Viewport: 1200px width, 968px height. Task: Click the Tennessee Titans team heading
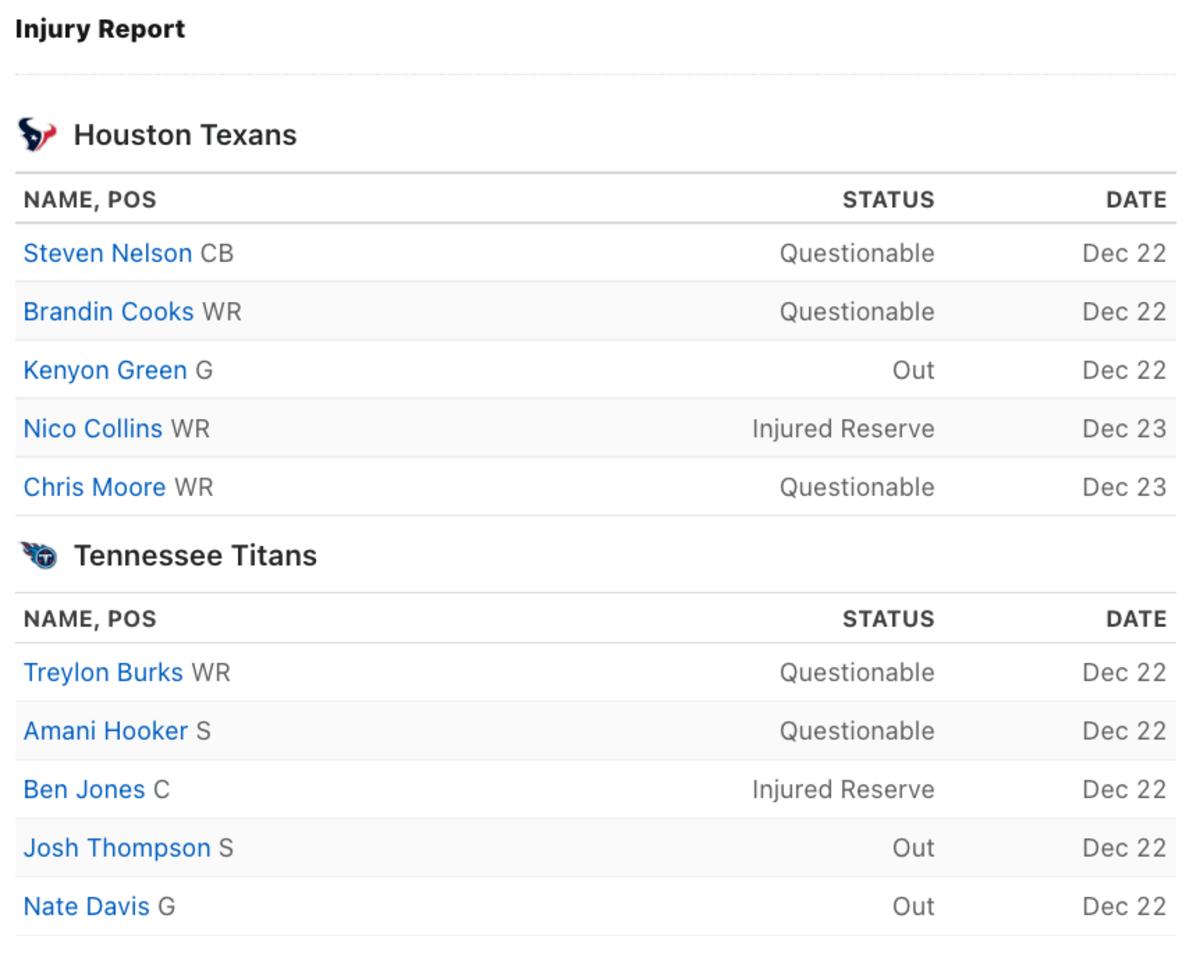coord(195,555)
